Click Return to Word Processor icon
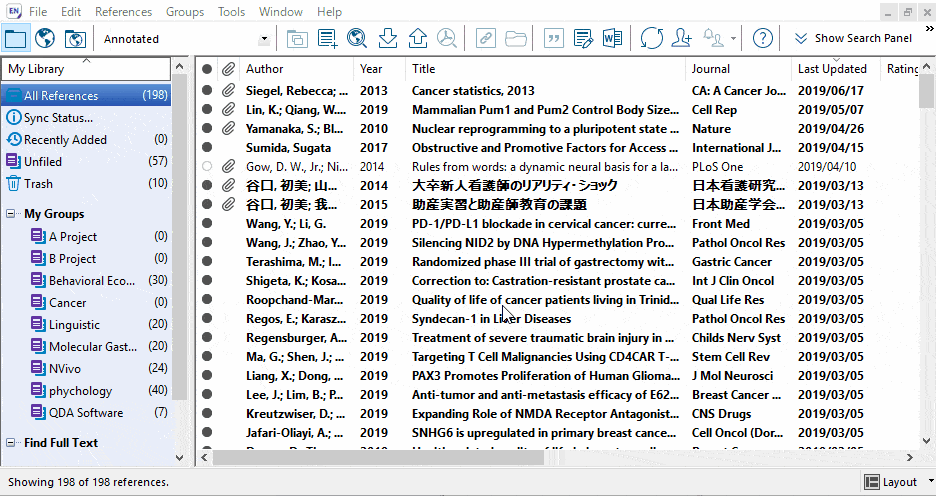Screen dimensions: 936x496 612,39
